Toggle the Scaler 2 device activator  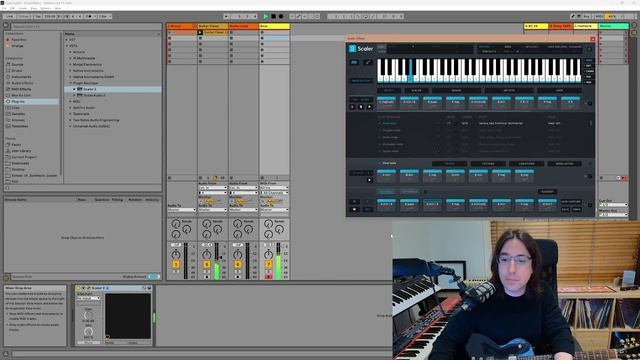click(x=78, y=288)
